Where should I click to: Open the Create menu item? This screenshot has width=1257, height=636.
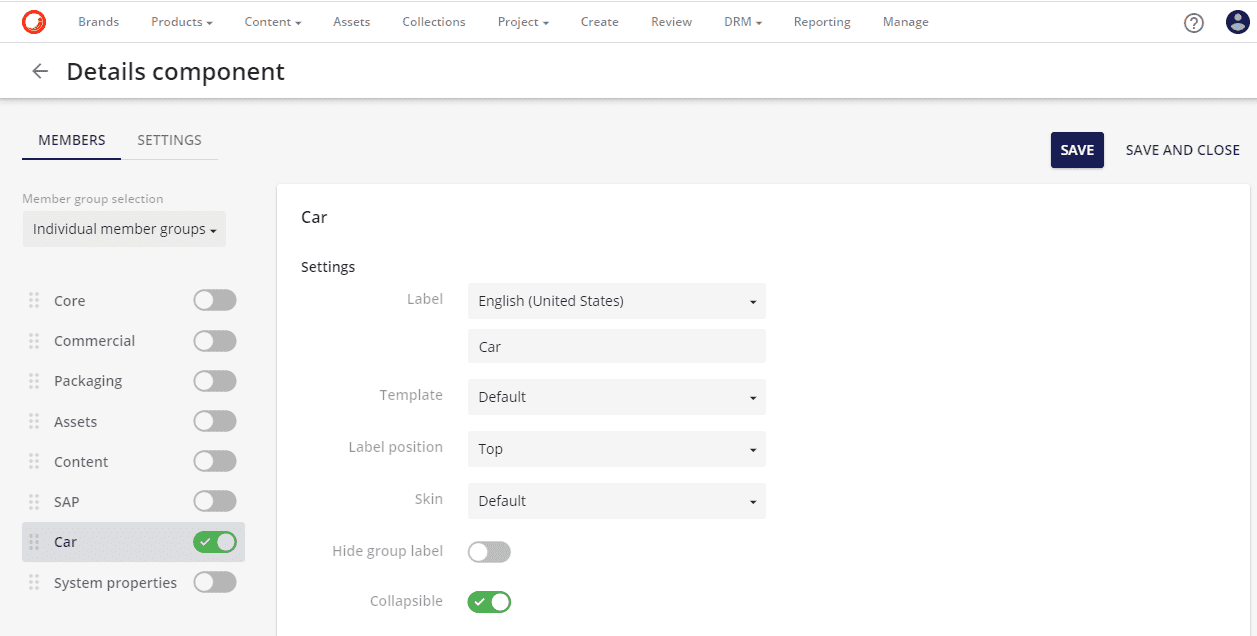tap(600, 22)
